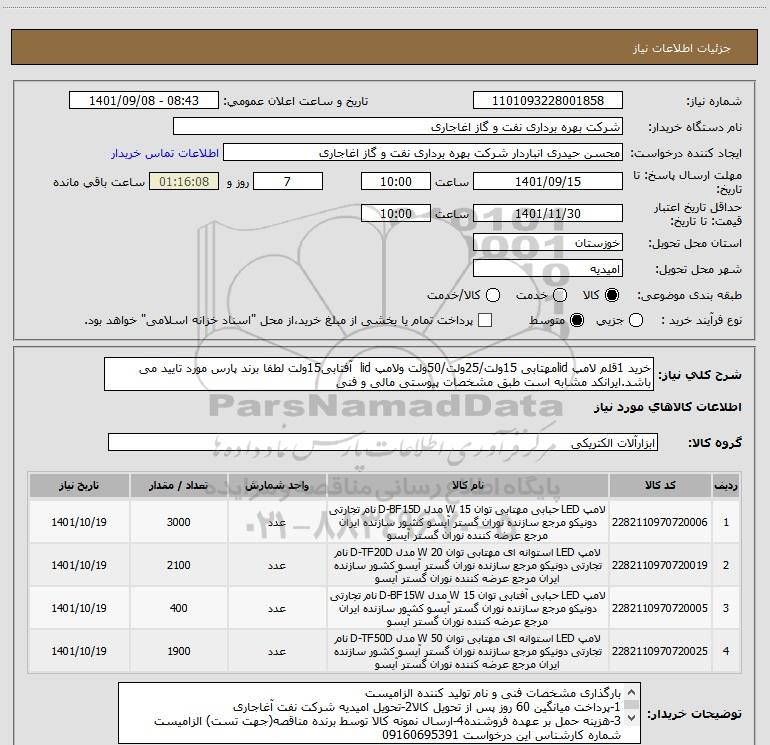Click the buyer organization name field

pos(398,127)
